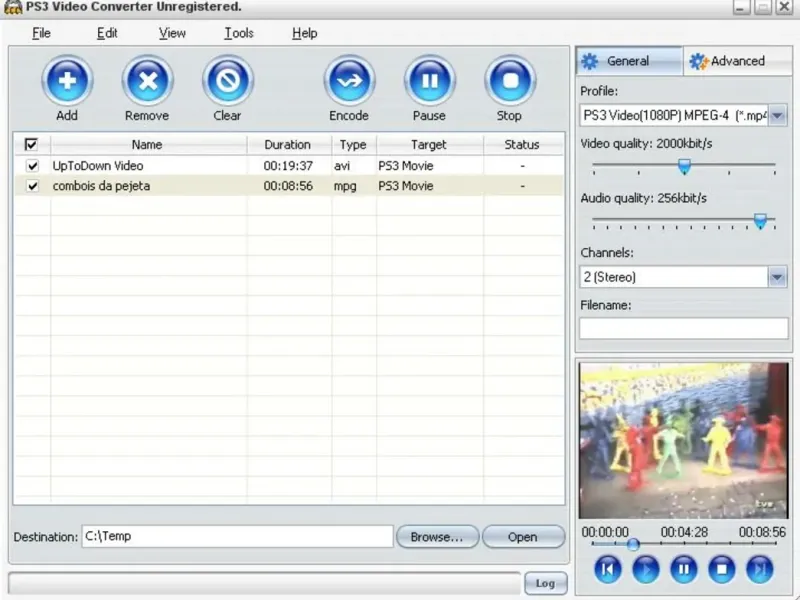Click the 00:19:37 duration cell
Screen dimensions: 800x600
click(x=288, y=166)
